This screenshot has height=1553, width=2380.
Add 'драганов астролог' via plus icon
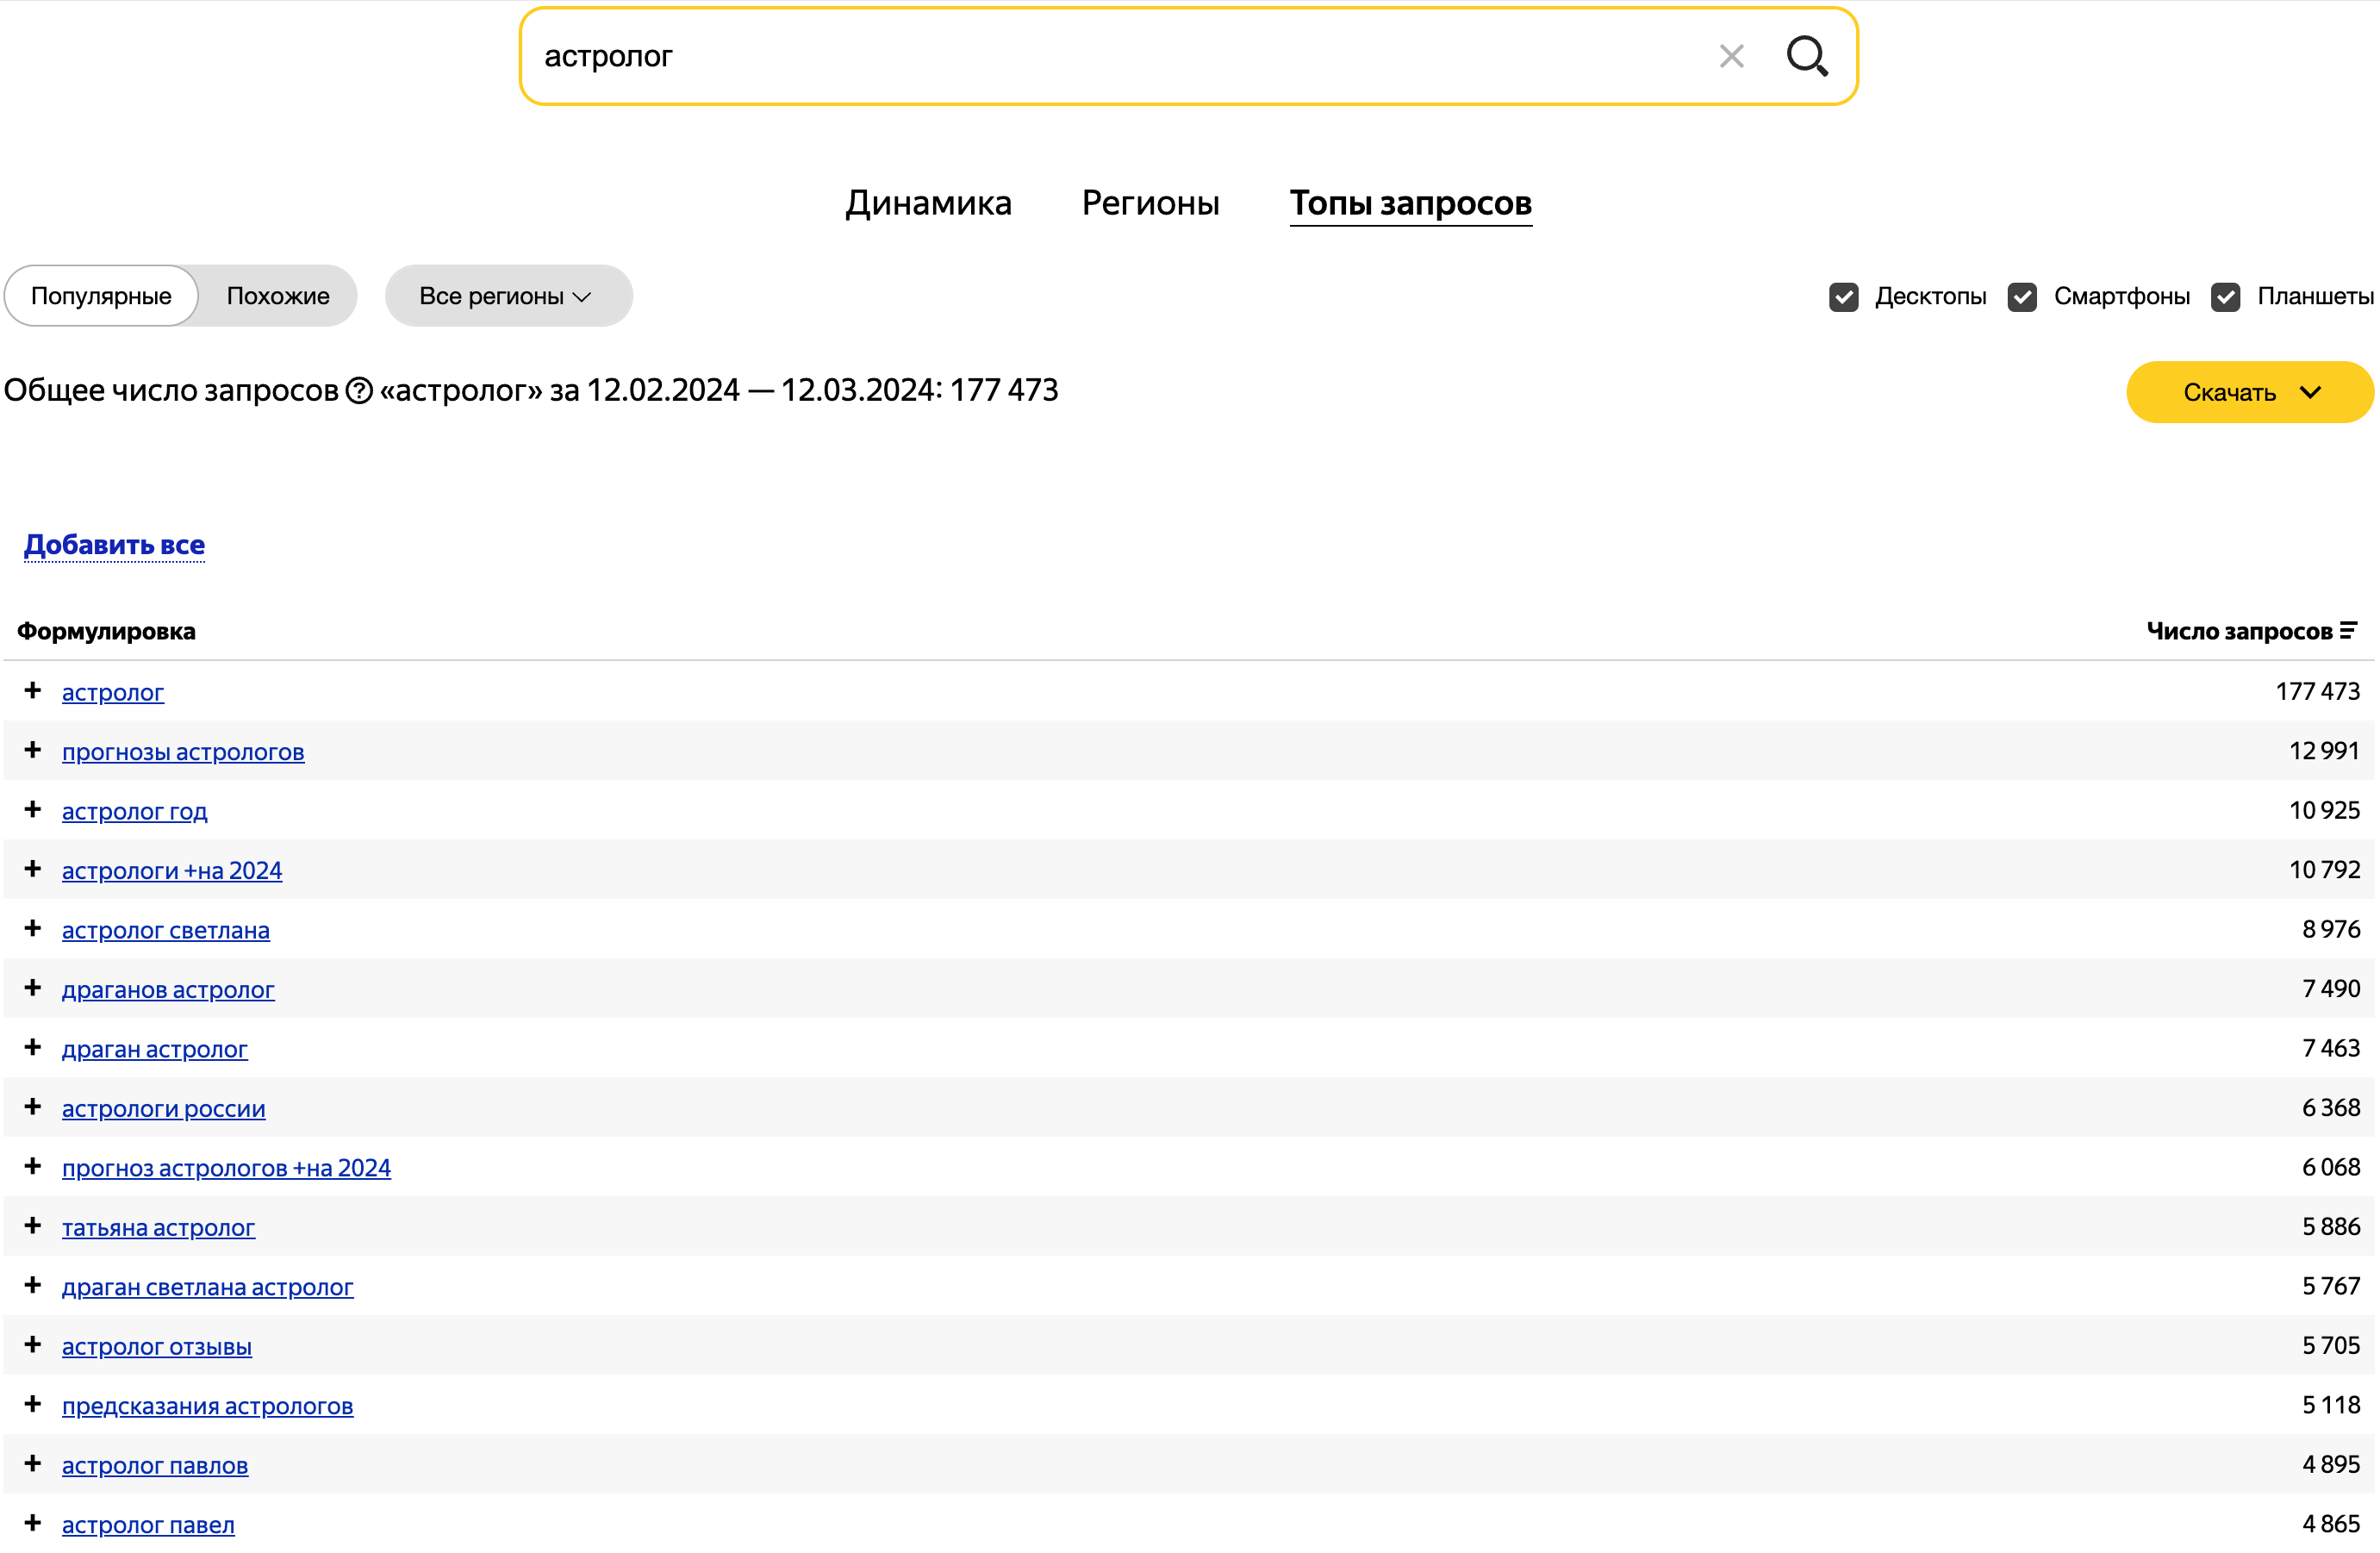coord(33,988)
